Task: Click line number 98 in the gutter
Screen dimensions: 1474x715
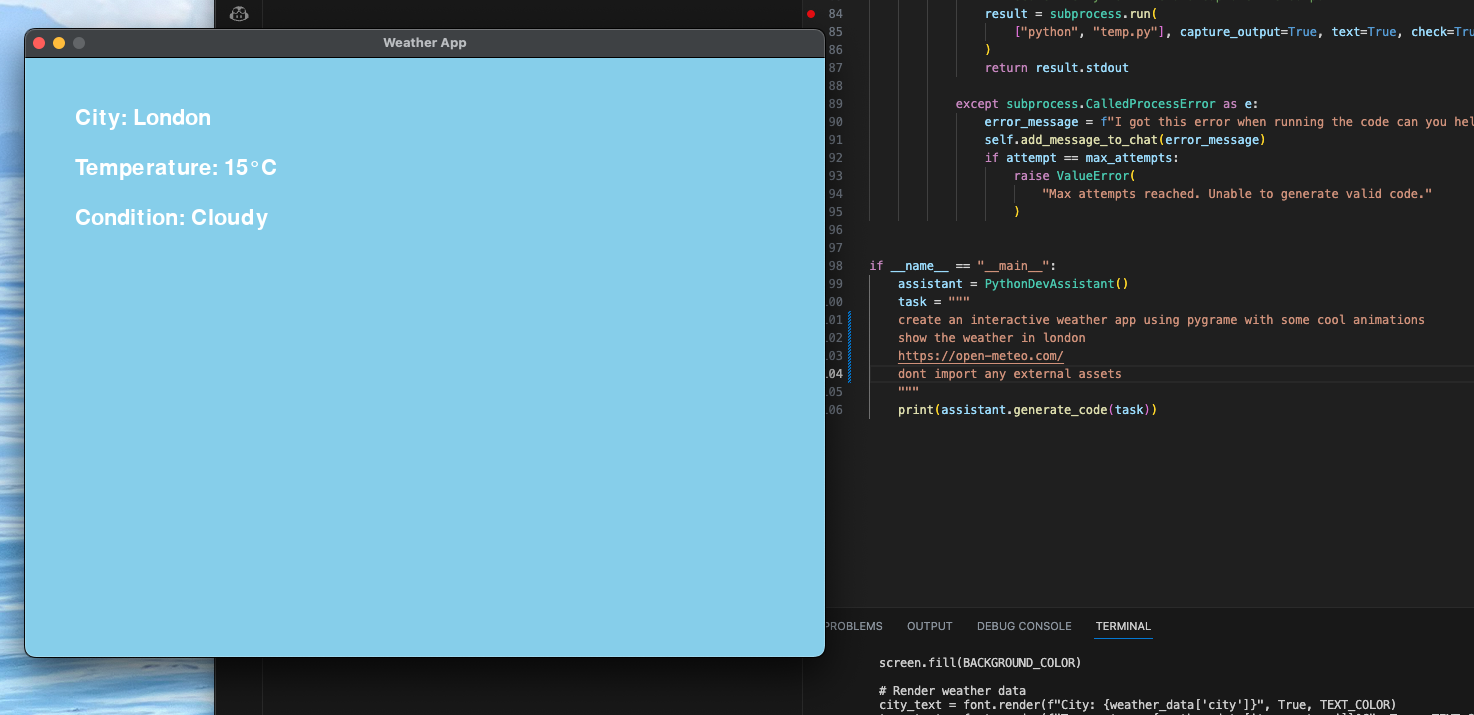Action: coord(835,266)
